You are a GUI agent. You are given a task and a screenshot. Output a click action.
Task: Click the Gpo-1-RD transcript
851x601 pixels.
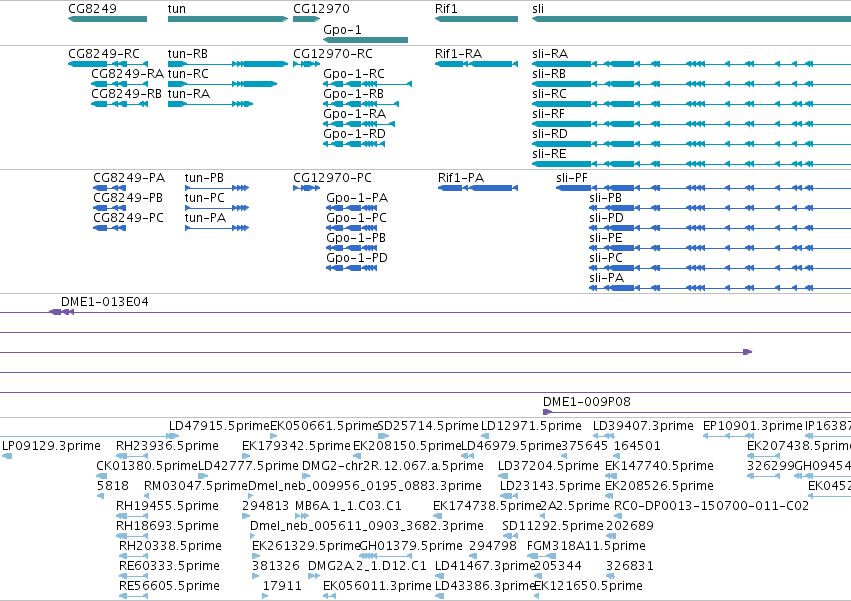[x=354, y=144]
